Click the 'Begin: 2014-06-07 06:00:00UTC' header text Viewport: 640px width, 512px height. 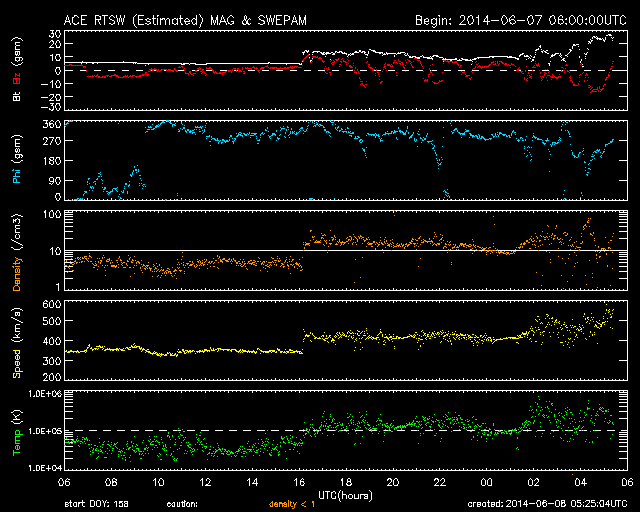point(521,20)
